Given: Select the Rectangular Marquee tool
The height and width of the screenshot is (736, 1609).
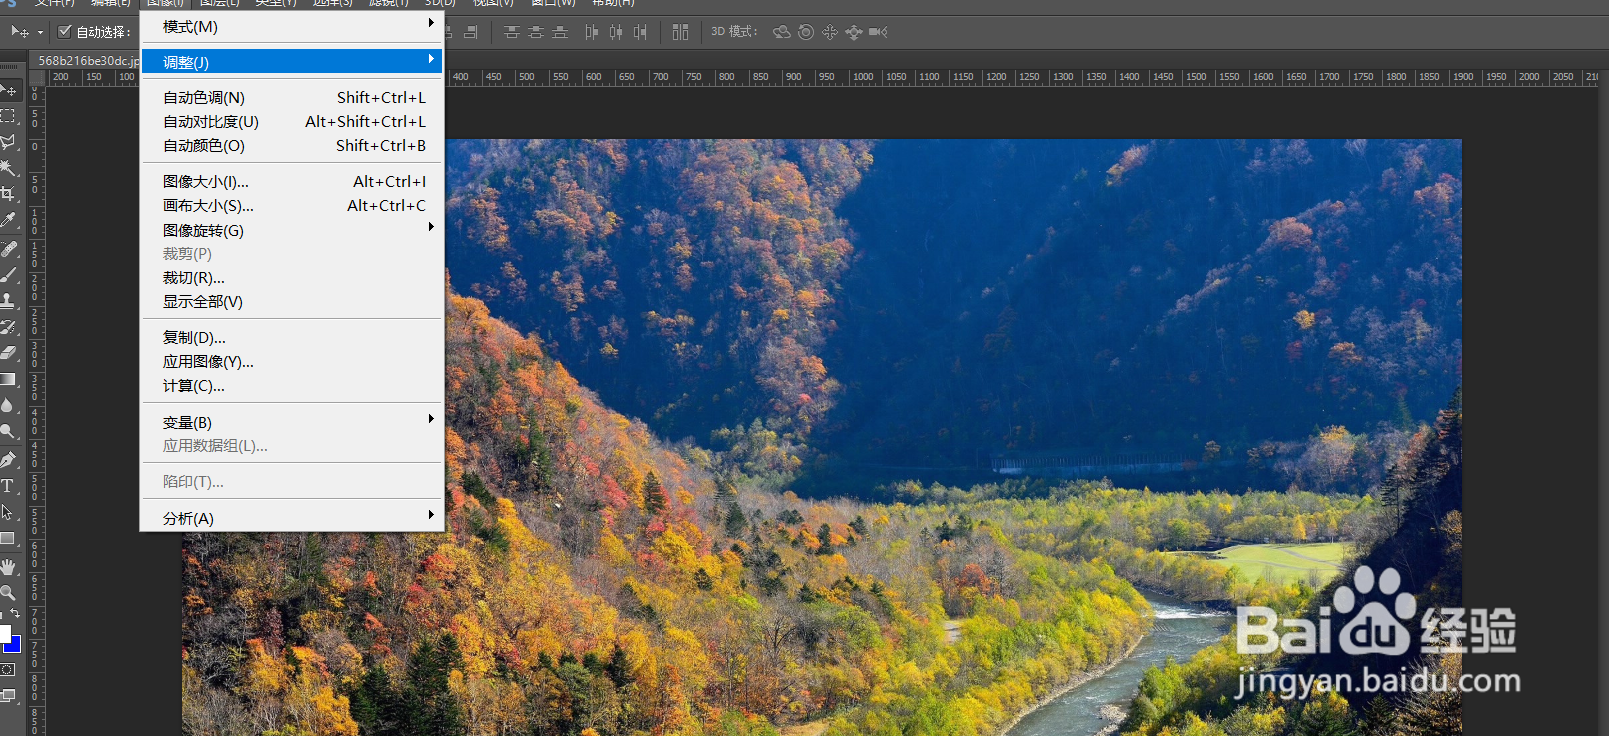Looking at the screenshot, I should click(x=8, y=116).
